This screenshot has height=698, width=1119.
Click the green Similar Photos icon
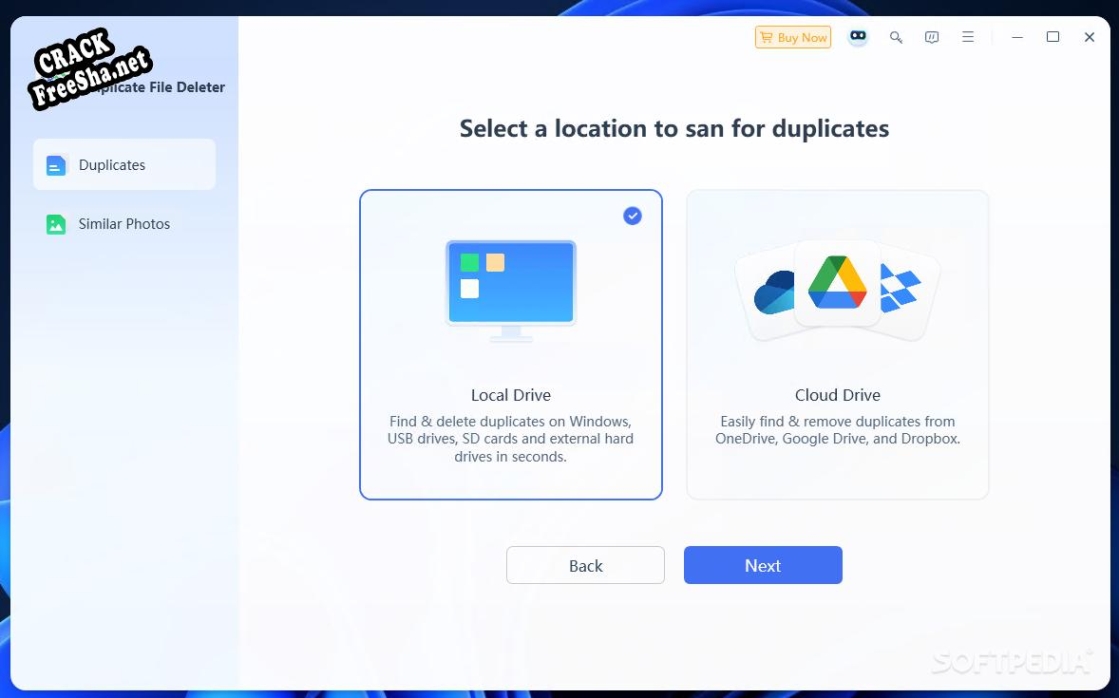pos(56,224)
